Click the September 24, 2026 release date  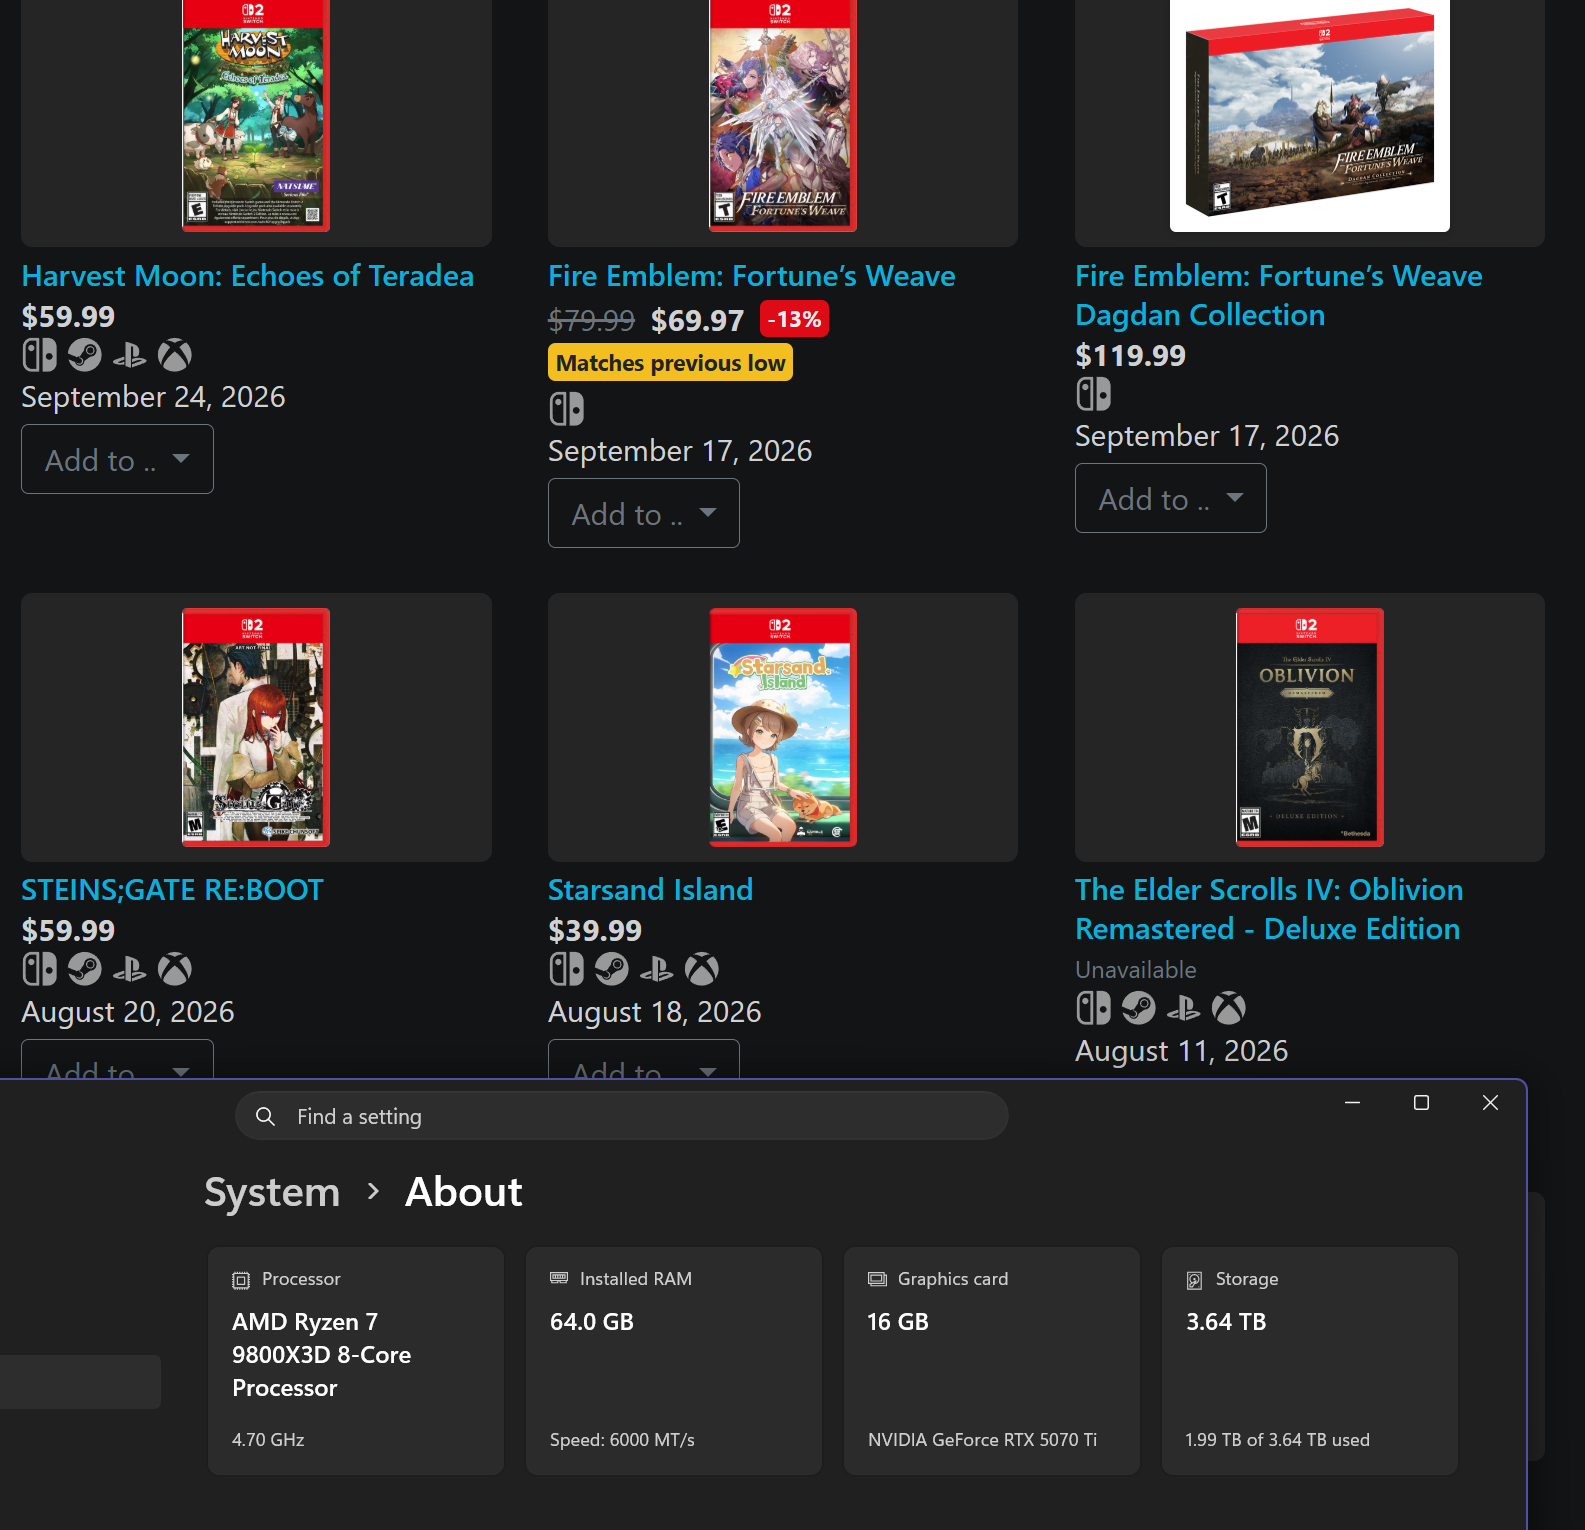pos(154,397)
